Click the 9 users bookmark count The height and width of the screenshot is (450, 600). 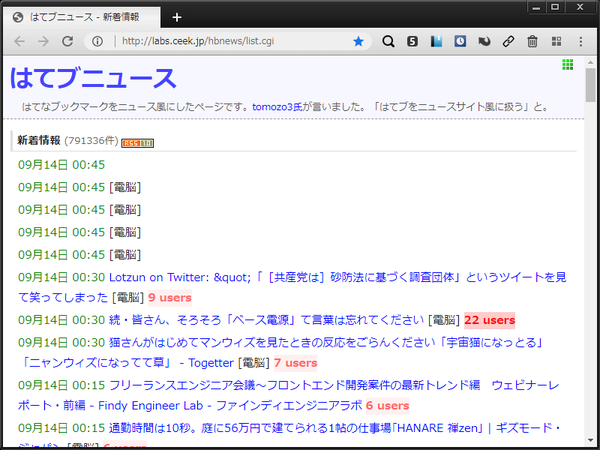coord(170,297)
